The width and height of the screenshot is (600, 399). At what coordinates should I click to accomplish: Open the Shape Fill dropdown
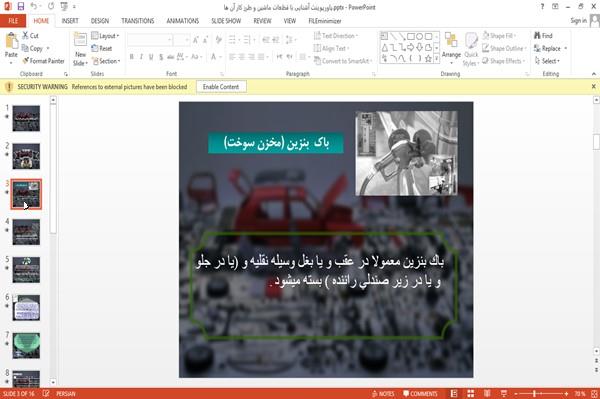click(x=499, y=36)
